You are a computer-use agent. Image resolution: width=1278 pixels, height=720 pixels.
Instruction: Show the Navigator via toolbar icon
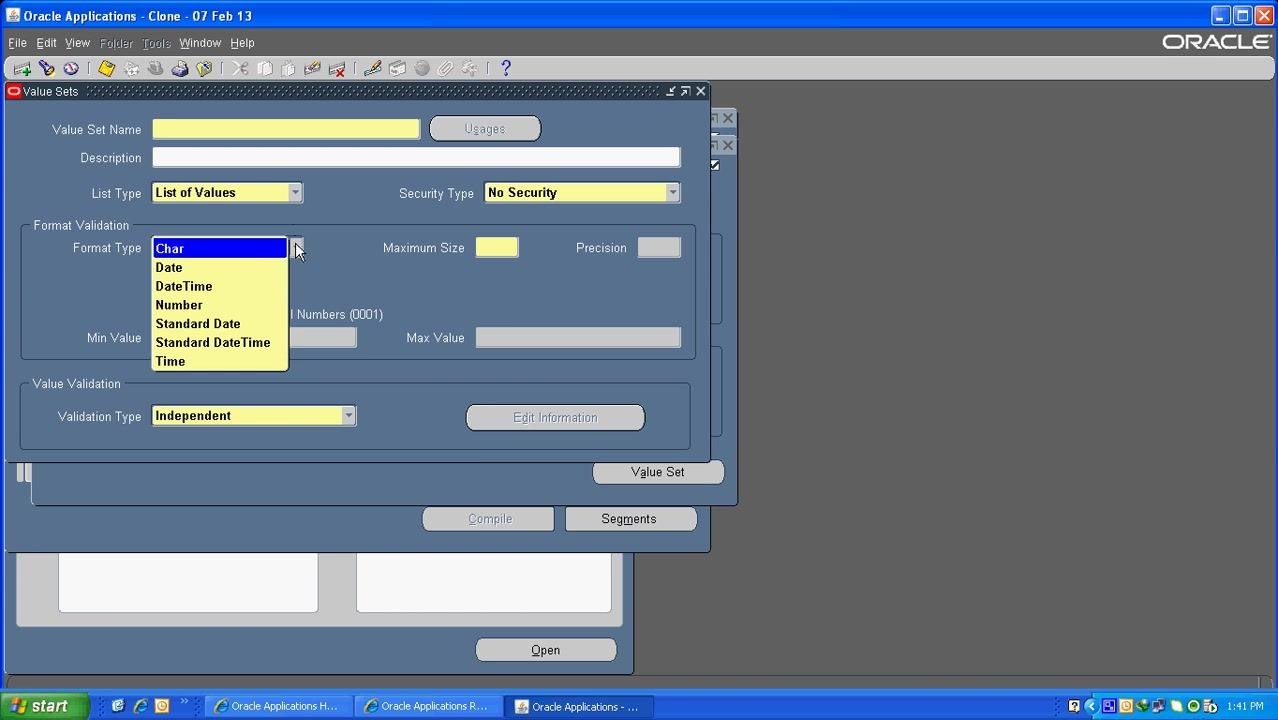(x=71, y=69)
